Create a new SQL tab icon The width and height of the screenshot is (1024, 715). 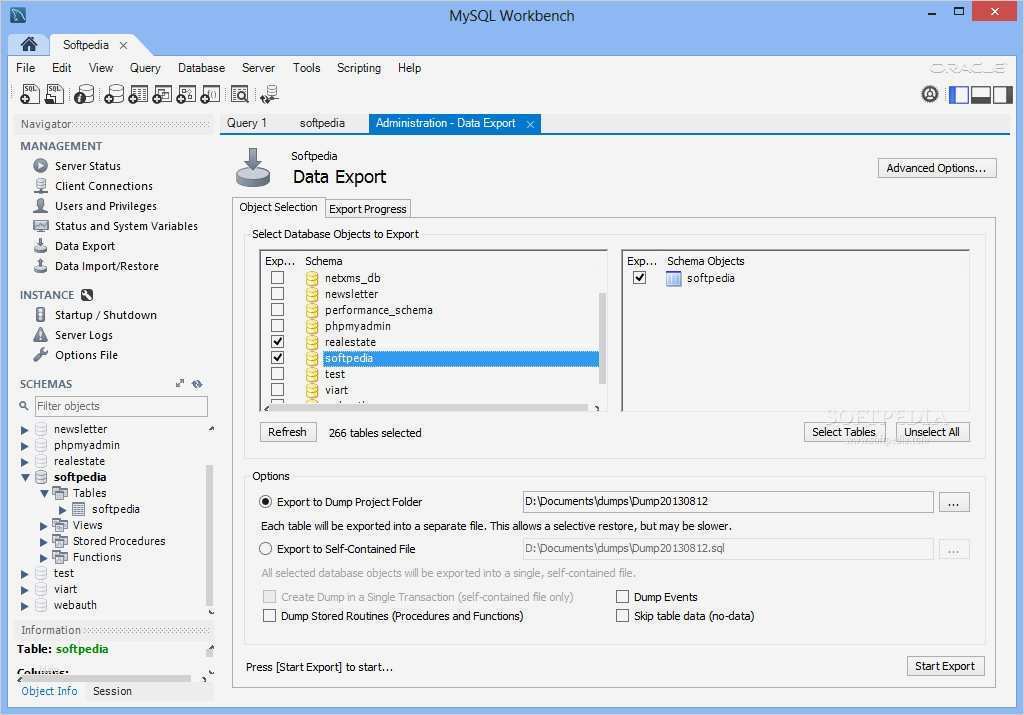point(30,94)
